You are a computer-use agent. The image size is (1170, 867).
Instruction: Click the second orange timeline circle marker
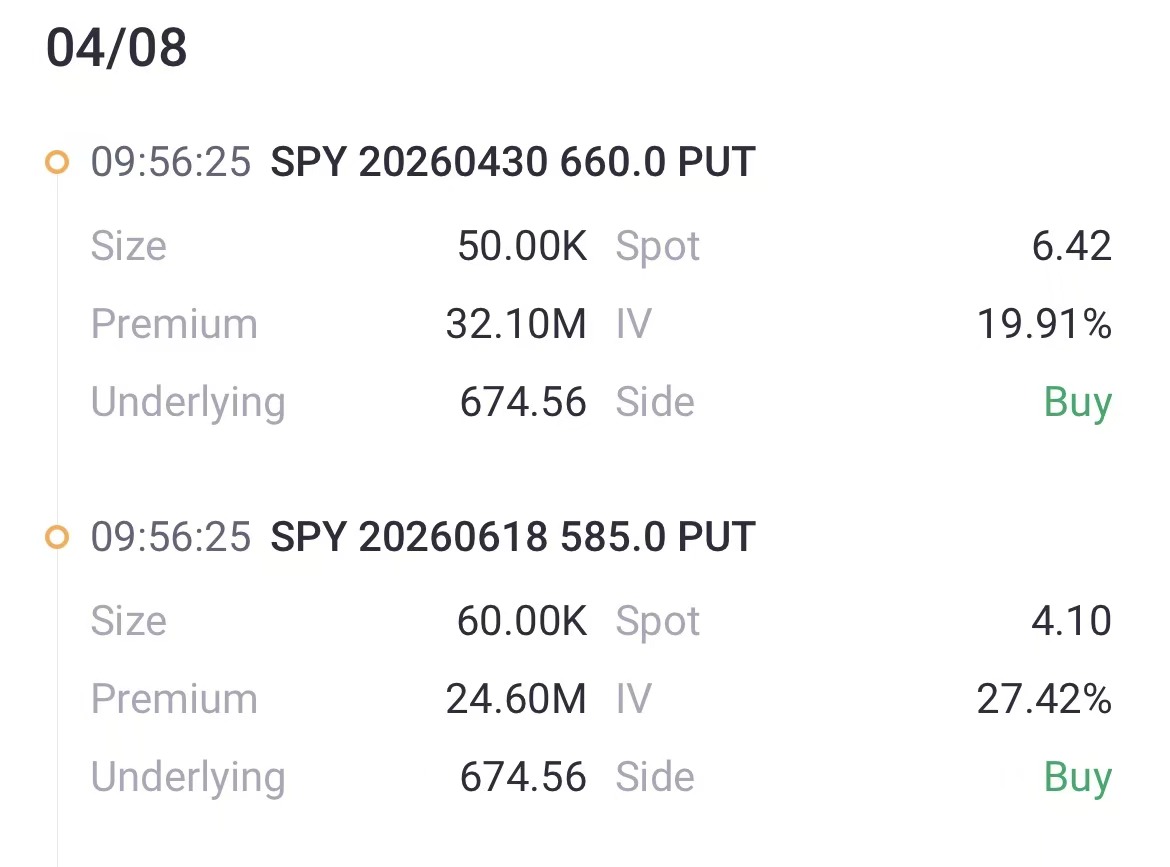coord(57,537)
